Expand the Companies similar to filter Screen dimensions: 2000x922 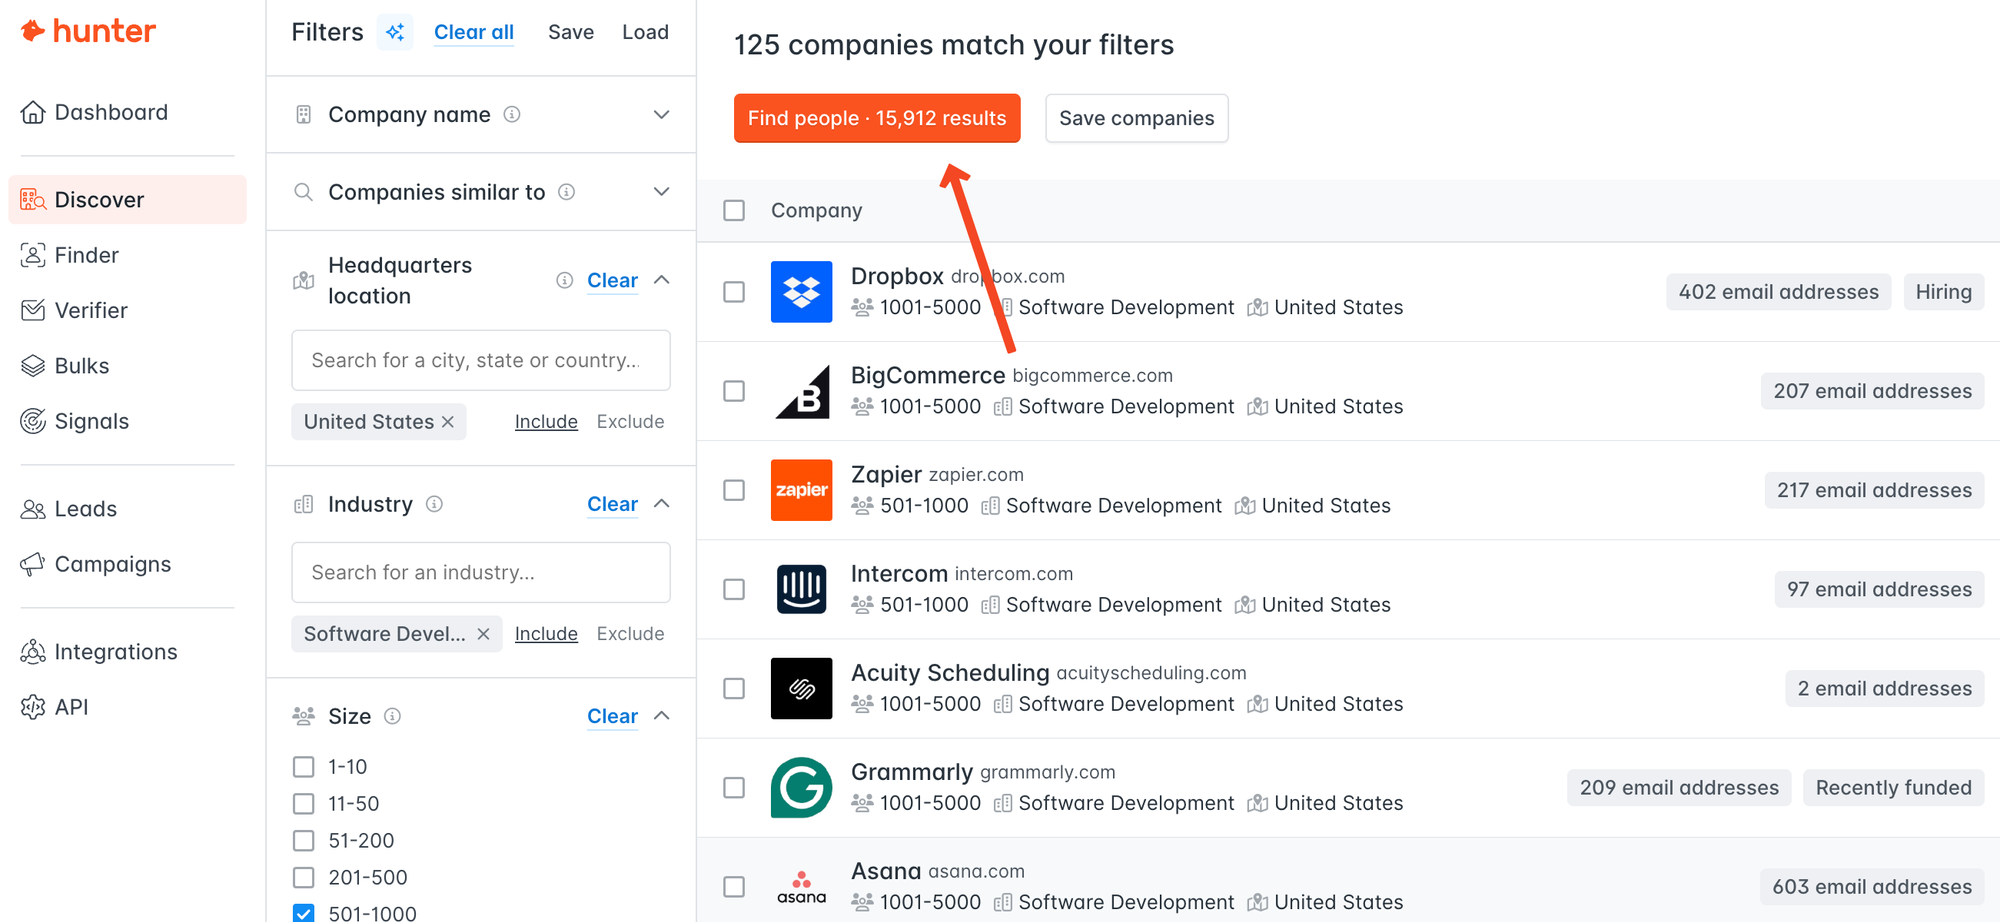click(661, 192)
